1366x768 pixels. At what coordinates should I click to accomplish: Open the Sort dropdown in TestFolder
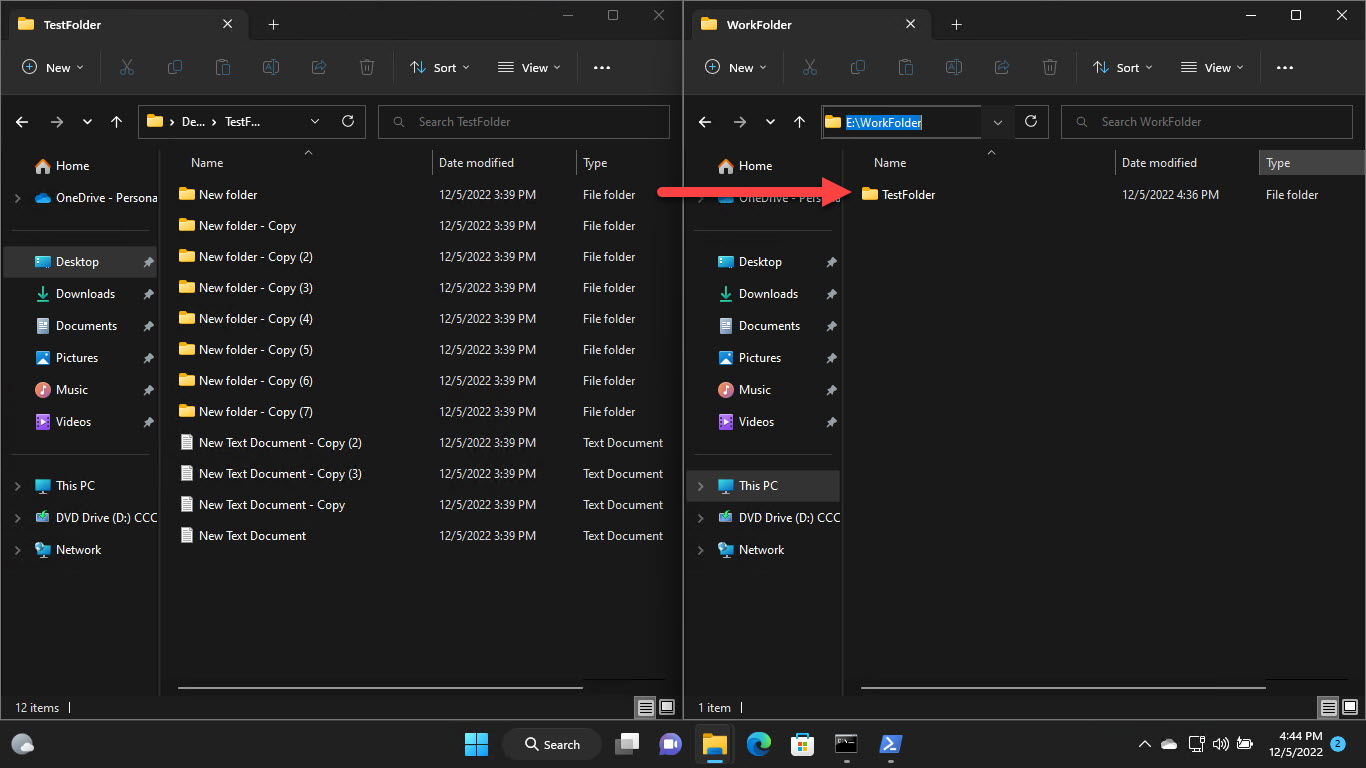(440, 67)
